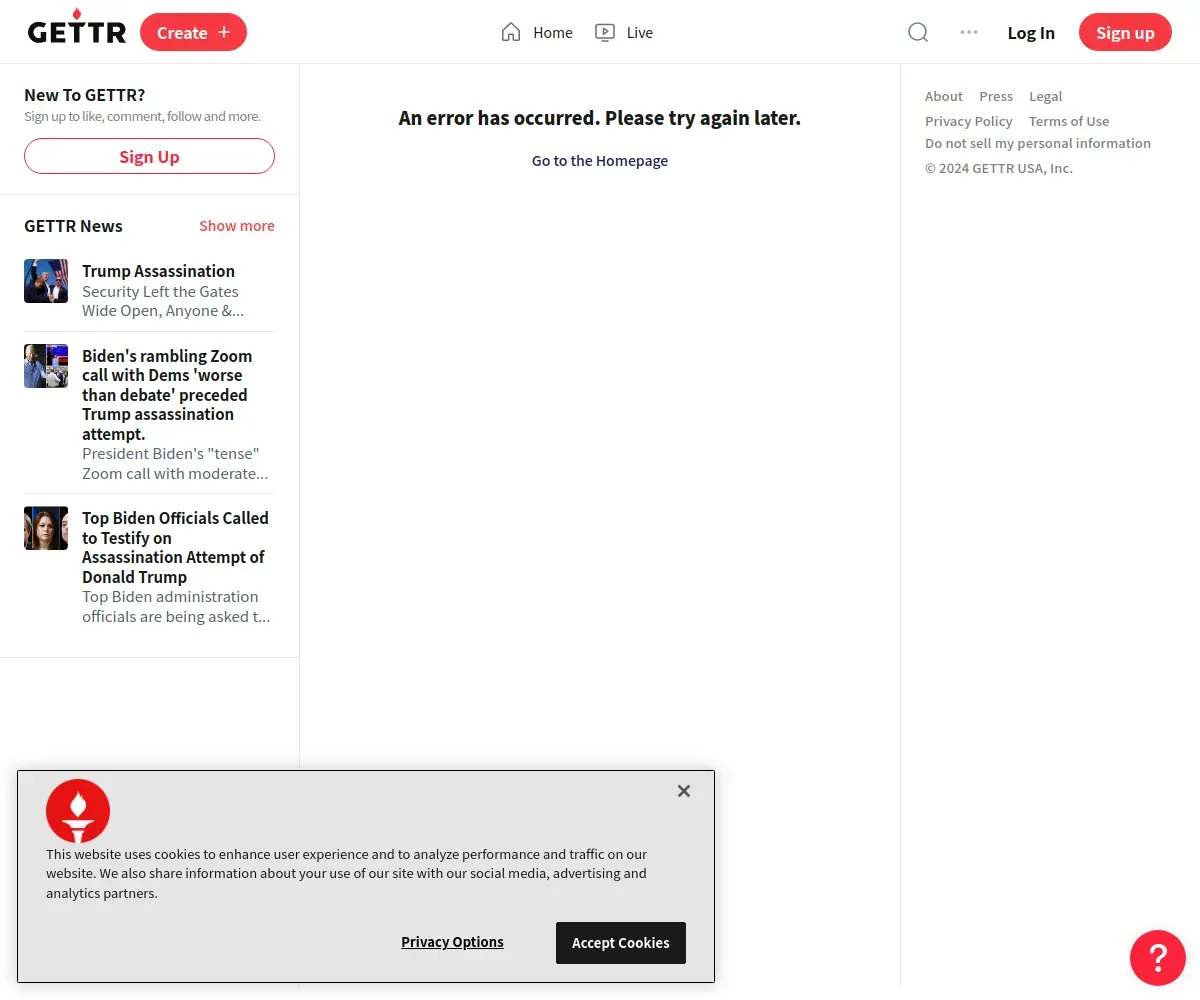Click "Top Biden administration officials" summary text
This screenshot has height=1000, width=1200.
[176, 607]
